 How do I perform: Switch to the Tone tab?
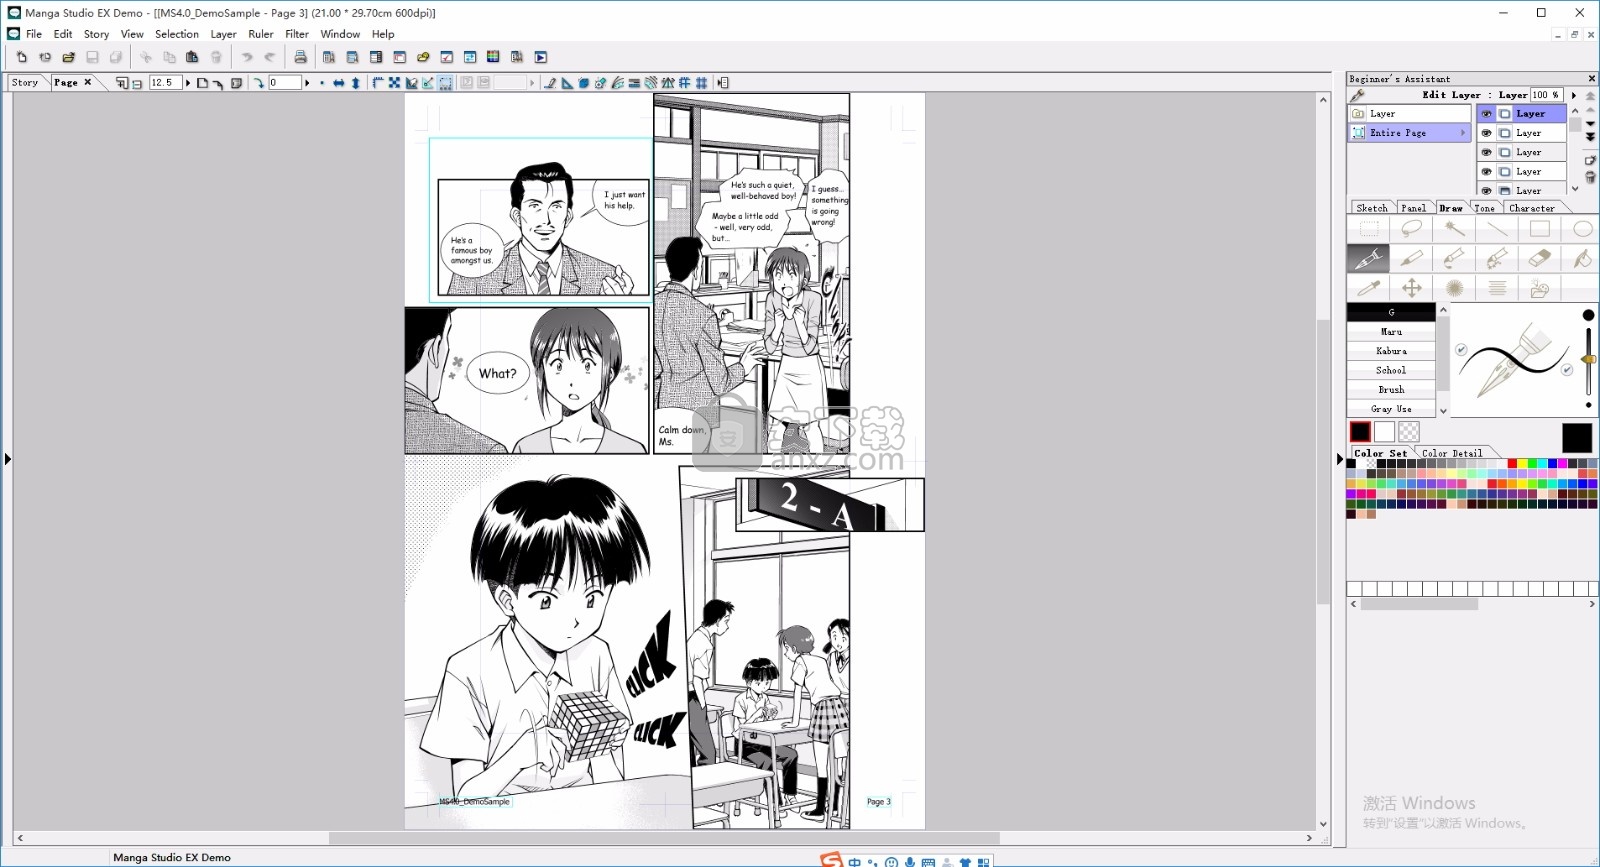1484,208
